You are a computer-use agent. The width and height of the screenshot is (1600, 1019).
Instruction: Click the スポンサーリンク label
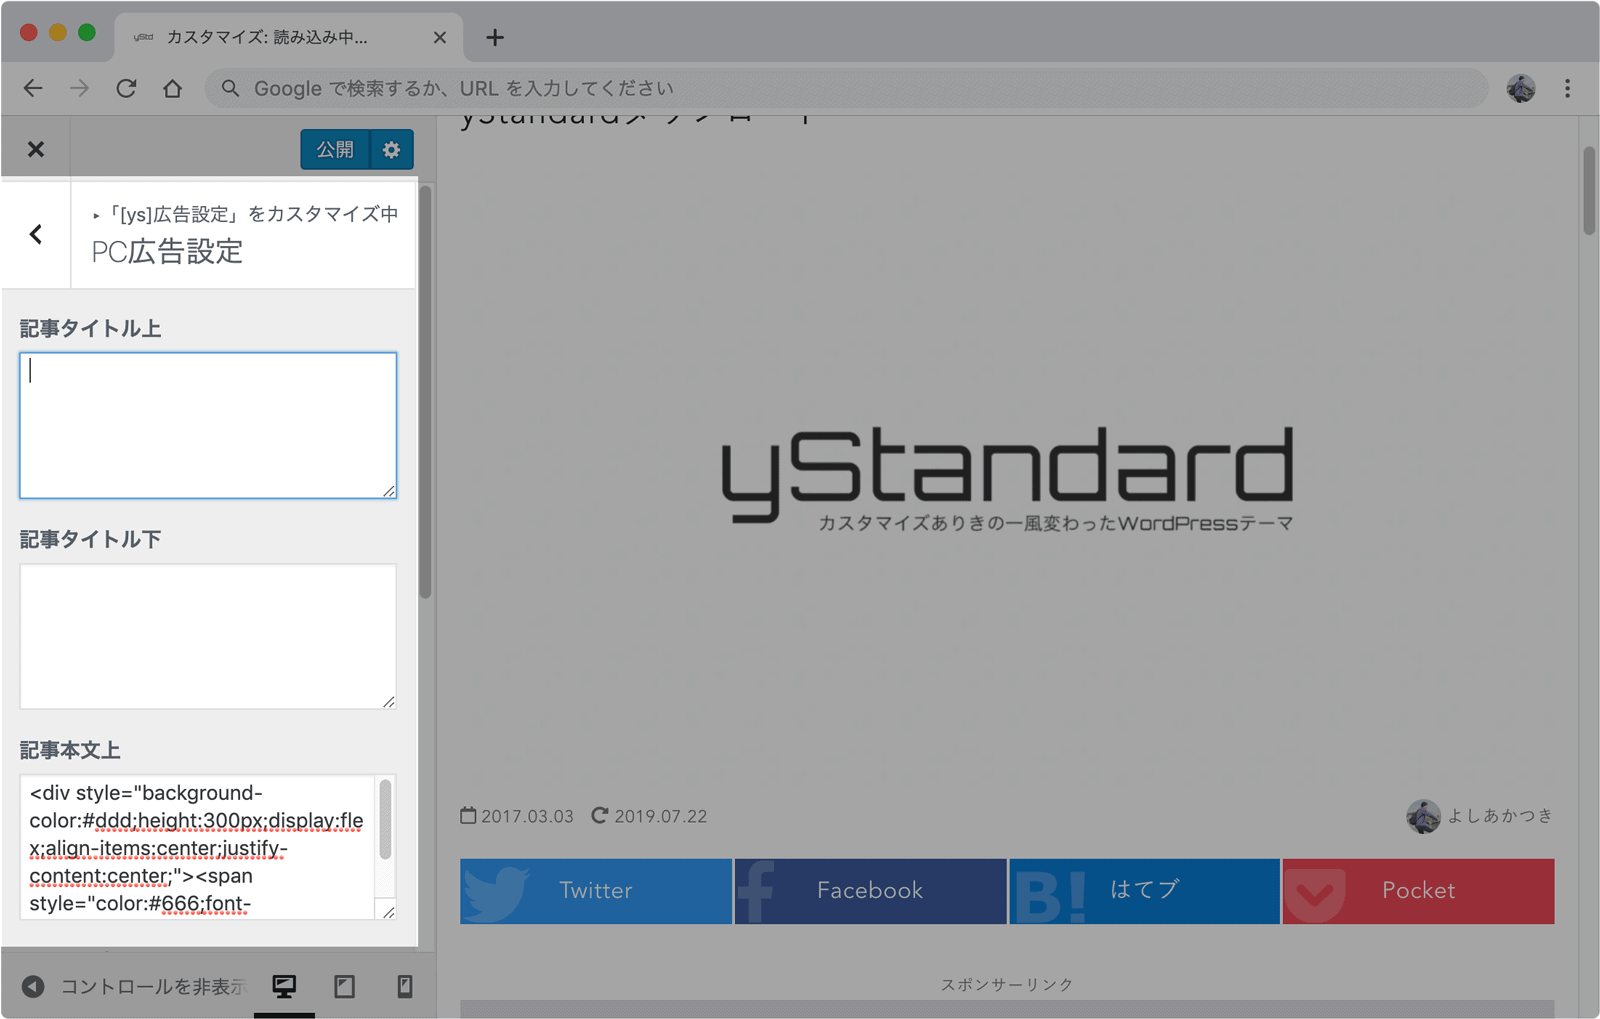[x=1007, y=984]
